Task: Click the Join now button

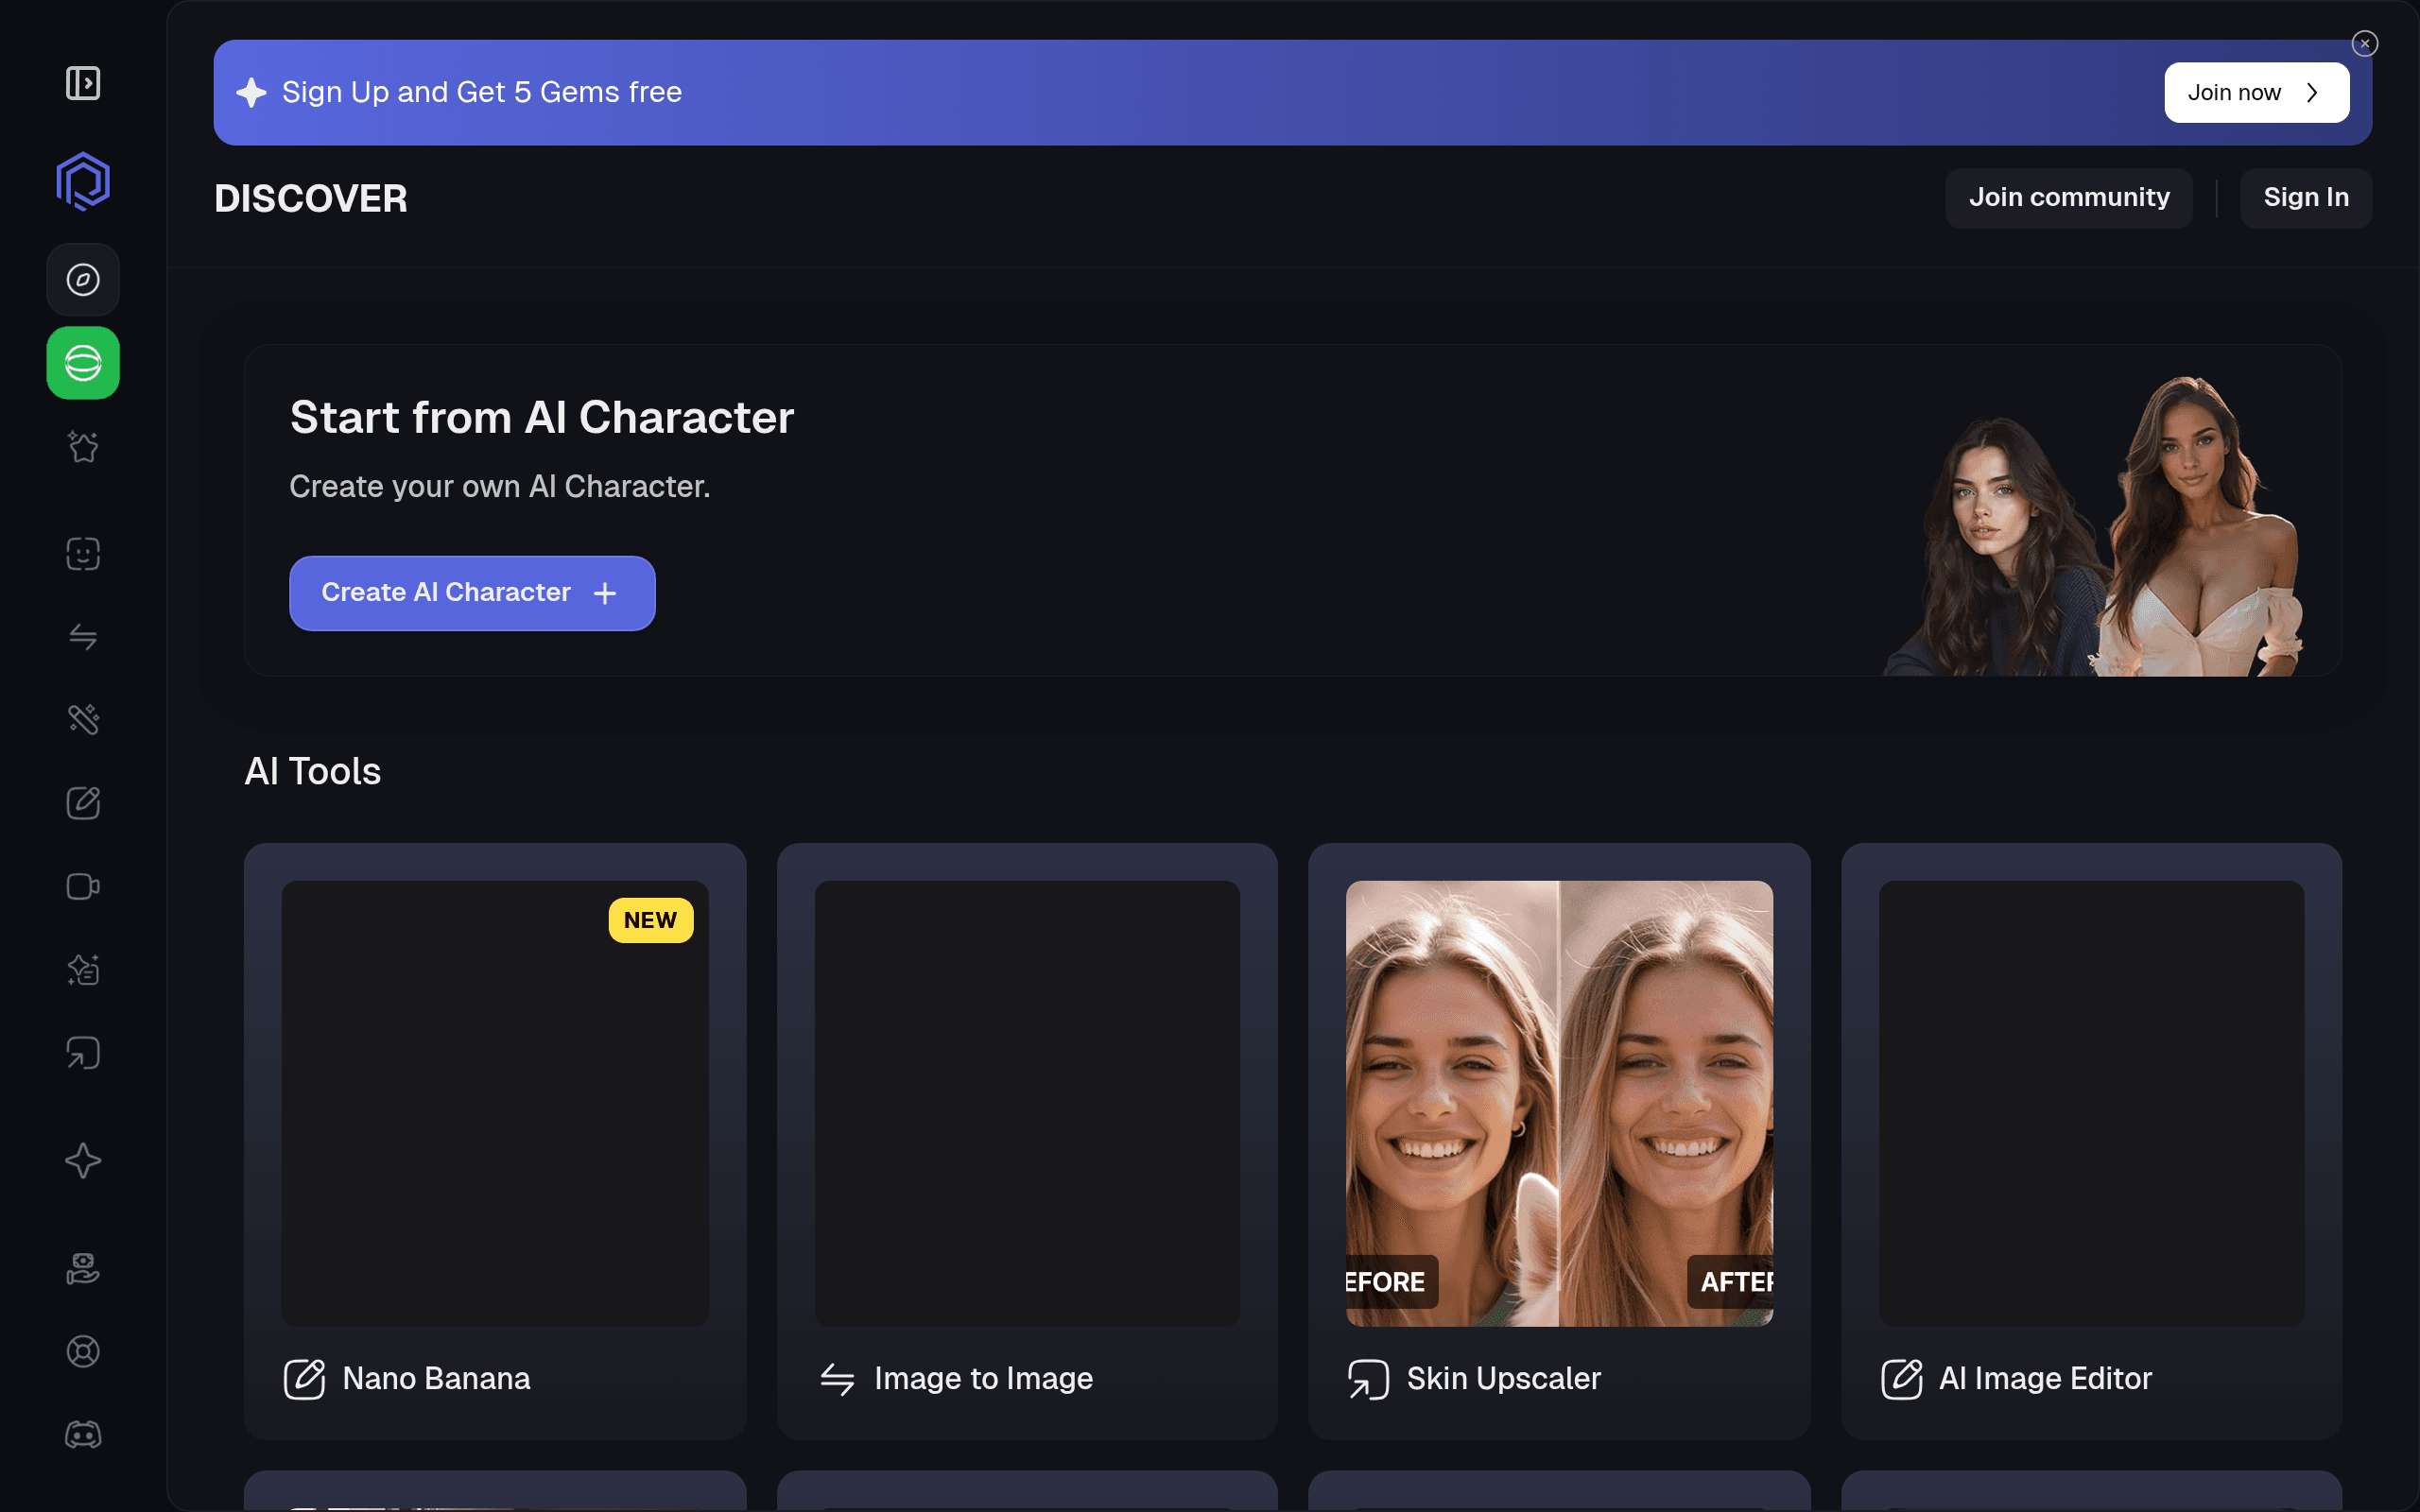Action: tap(2256, 93)
